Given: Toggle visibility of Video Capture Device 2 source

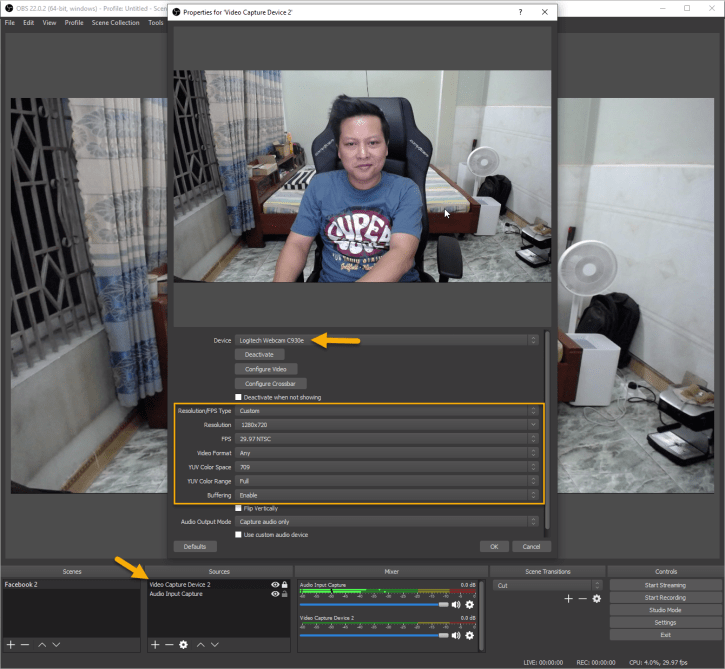Looking at the screenshot, I should [x=274, y=584].
